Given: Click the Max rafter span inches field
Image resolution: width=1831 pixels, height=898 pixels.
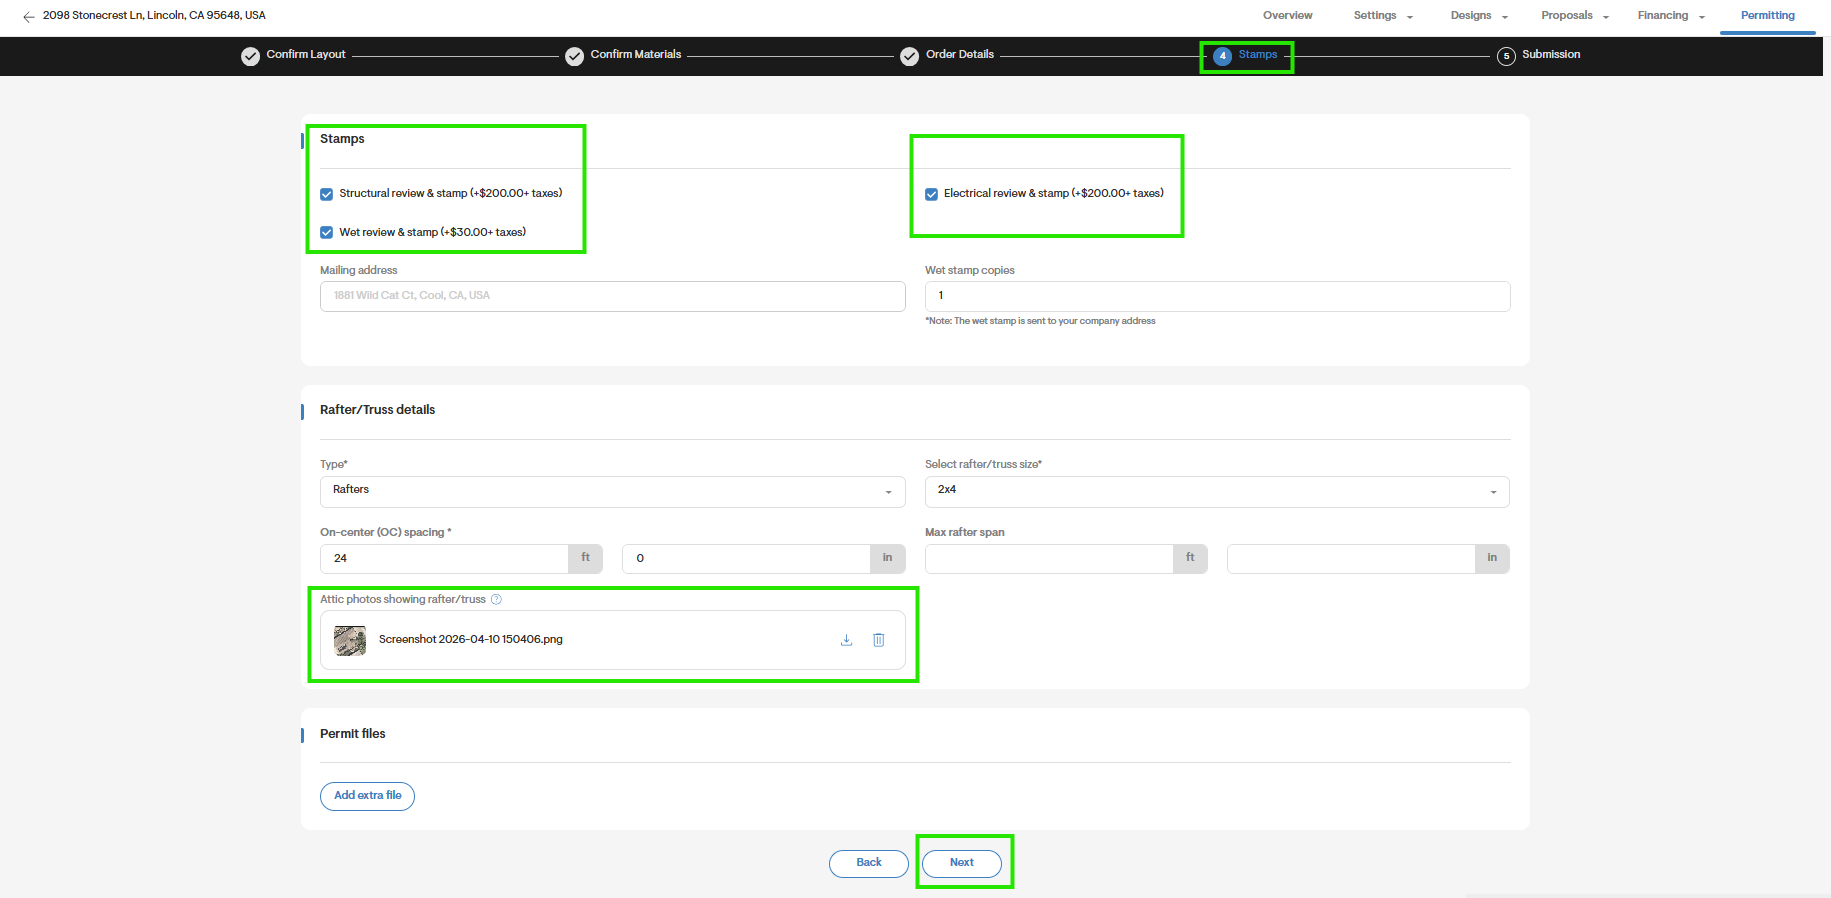Looking at the screenshot, I should [x=1351, y=559].
